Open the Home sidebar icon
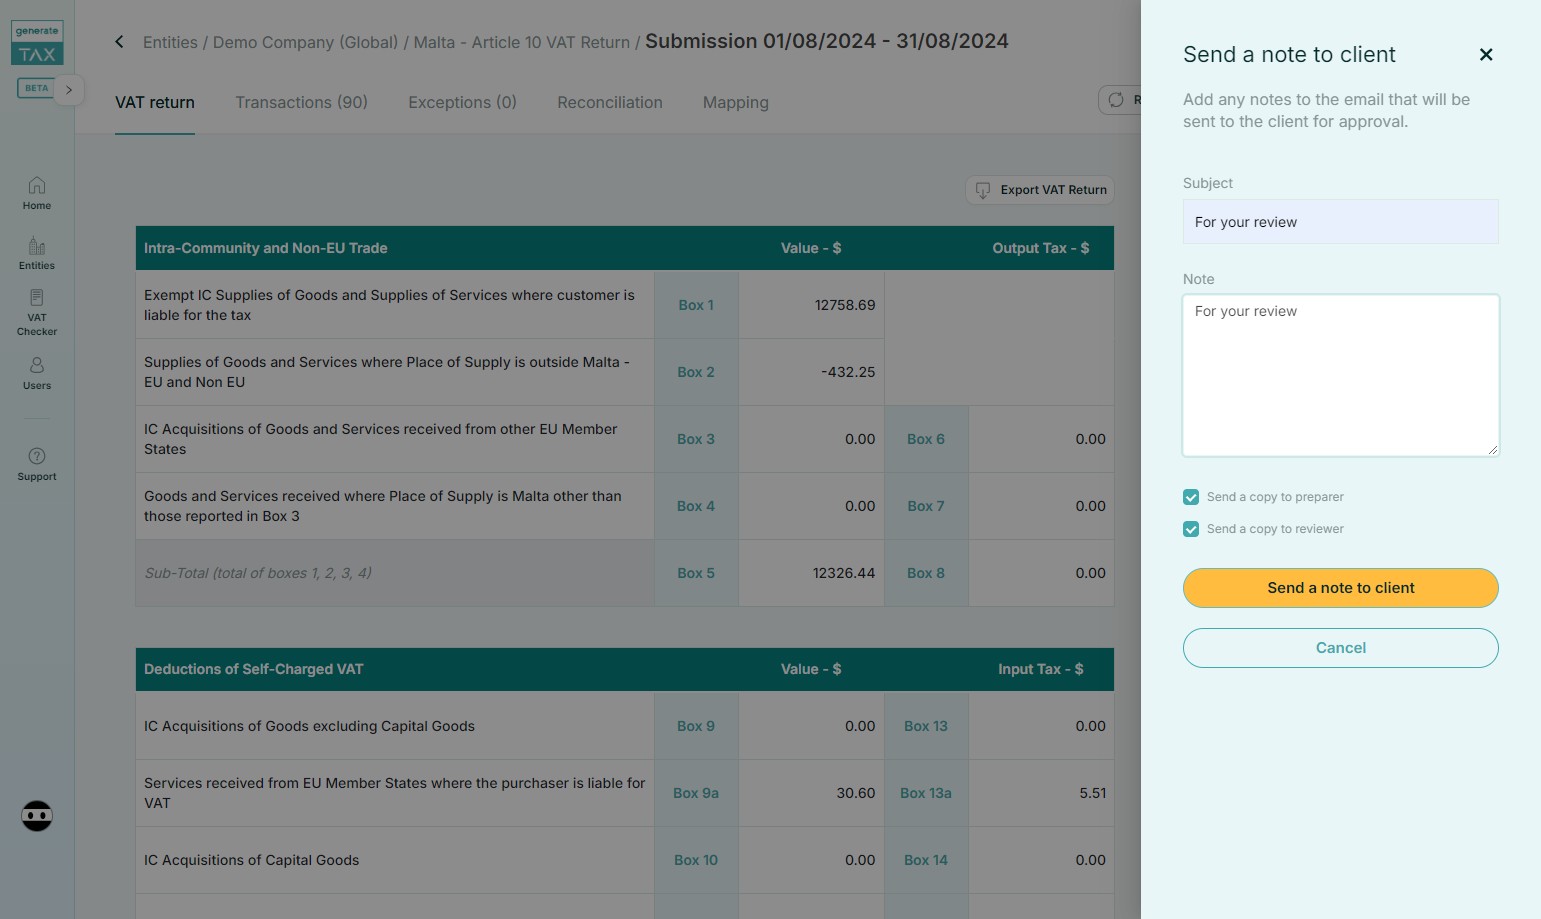The height and width of the screenshot is (919, 1541). click(37, 192)
